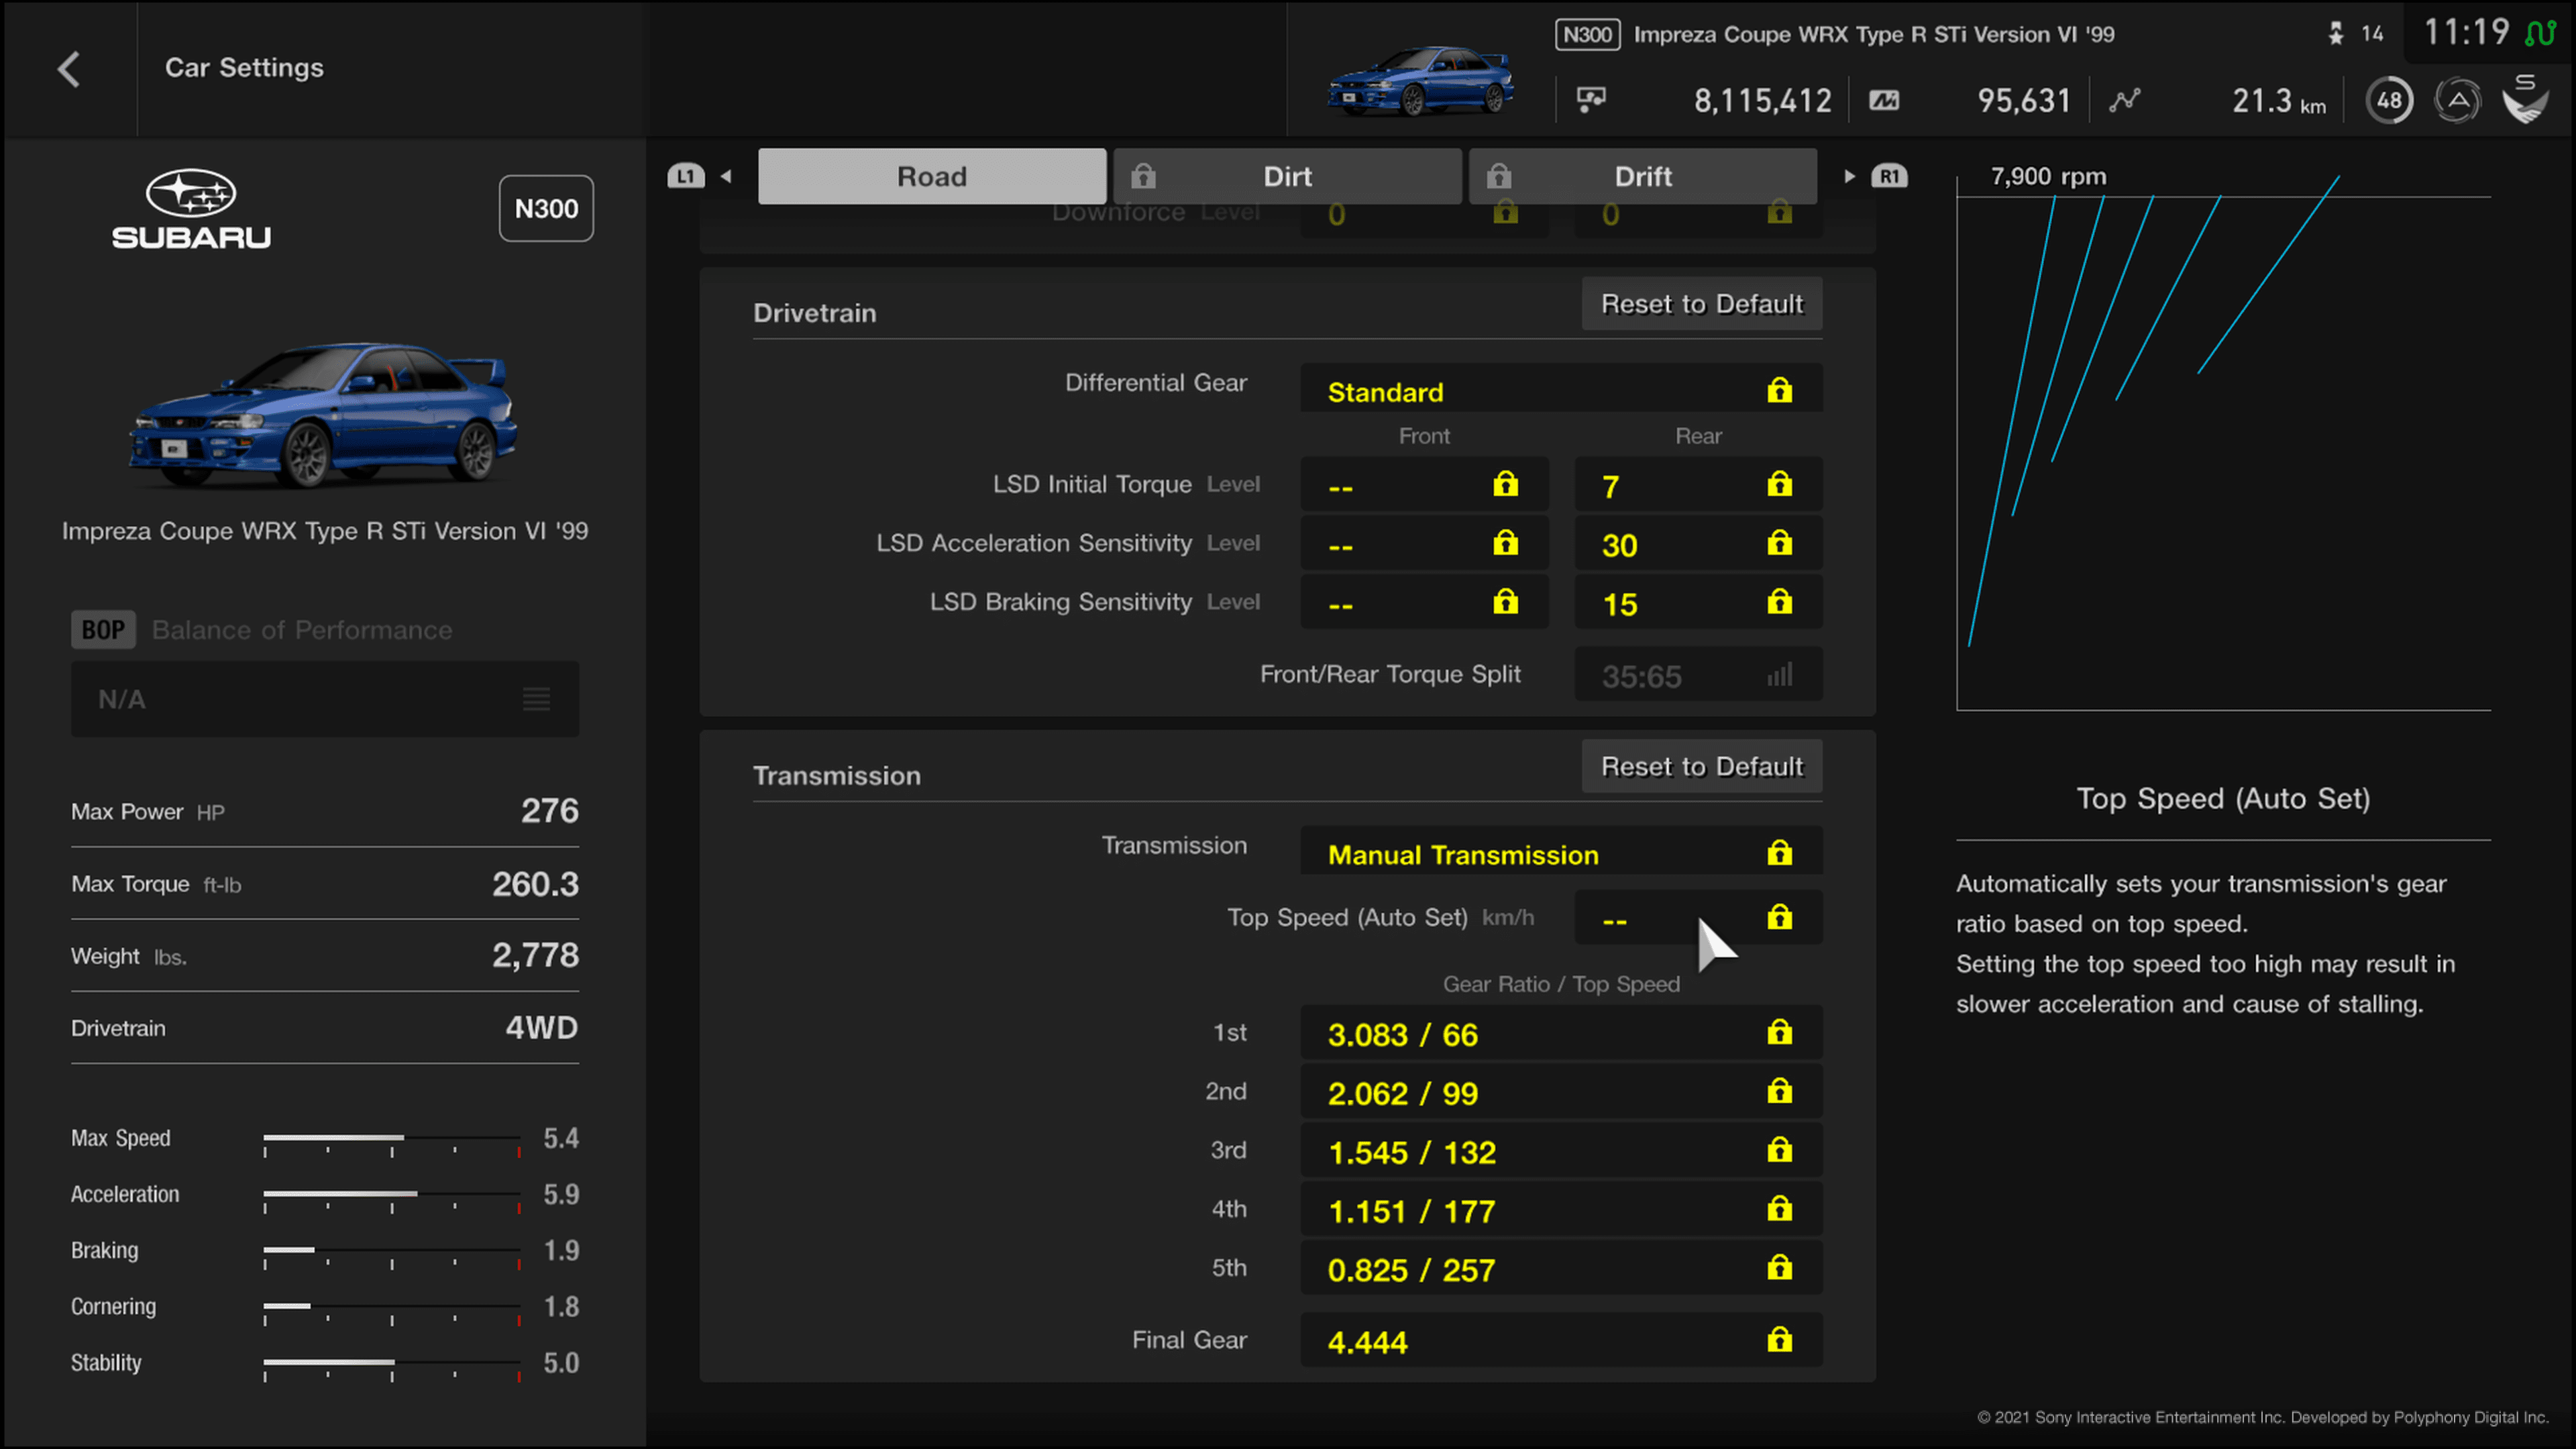Click the gear ratio rpm graph

pos(2223,440)
